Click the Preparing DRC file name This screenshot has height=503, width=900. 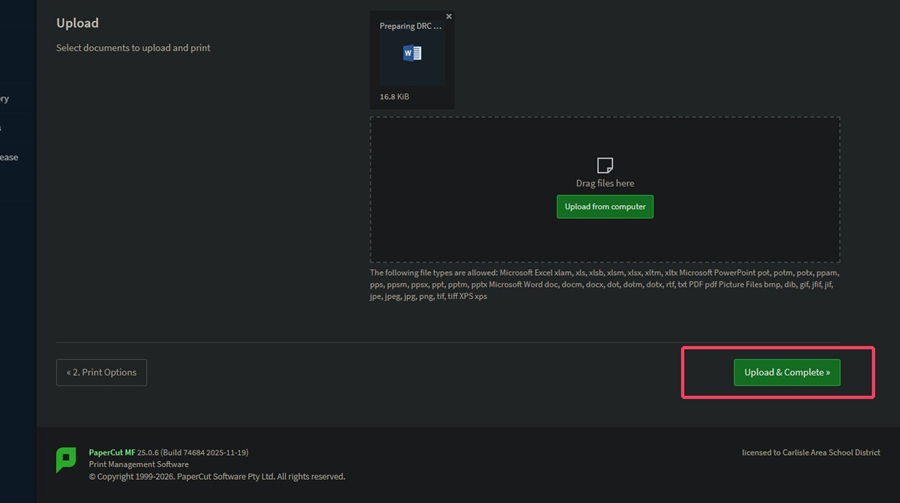(410, 26)
